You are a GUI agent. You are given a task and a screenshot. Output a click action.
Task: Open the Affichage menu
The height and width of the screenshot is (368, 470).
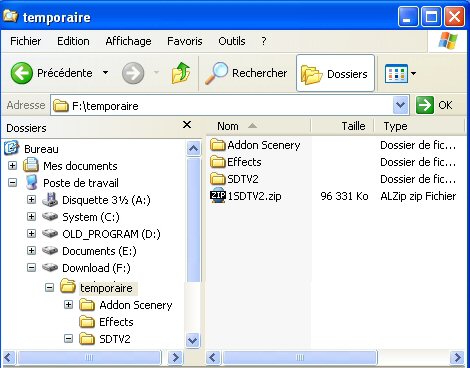(128, 41)
